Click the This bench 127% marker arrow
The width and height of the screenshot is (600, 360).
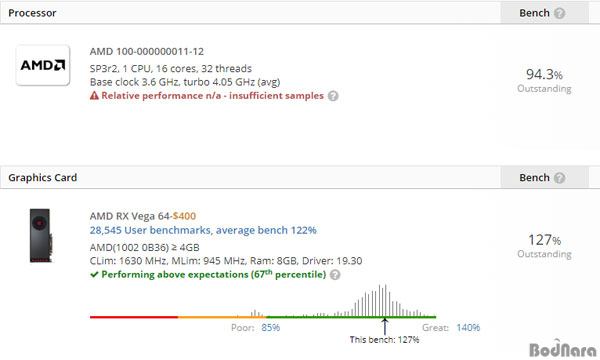coord(385,326)
